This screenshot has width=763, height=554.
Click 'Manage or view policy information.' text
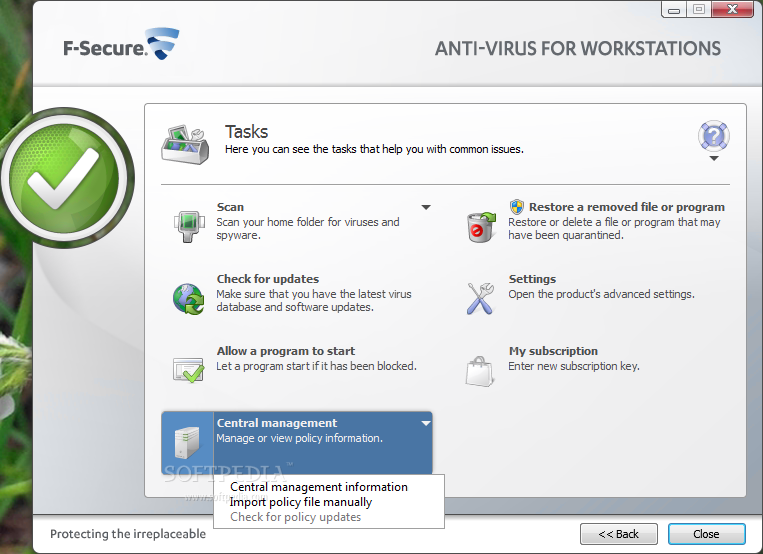tap(299, 438)
